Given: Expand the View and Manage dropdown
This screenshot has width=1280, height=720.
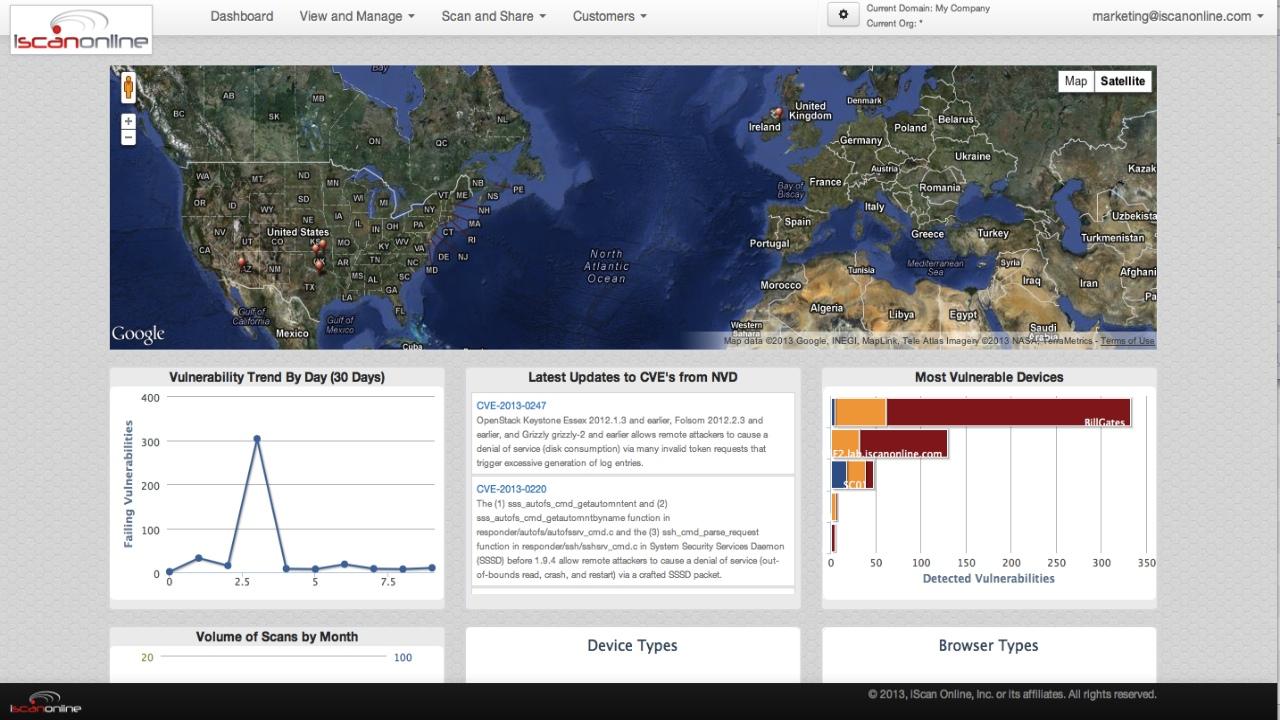Looking at the screenshot, I should click(x=357, y=16).
